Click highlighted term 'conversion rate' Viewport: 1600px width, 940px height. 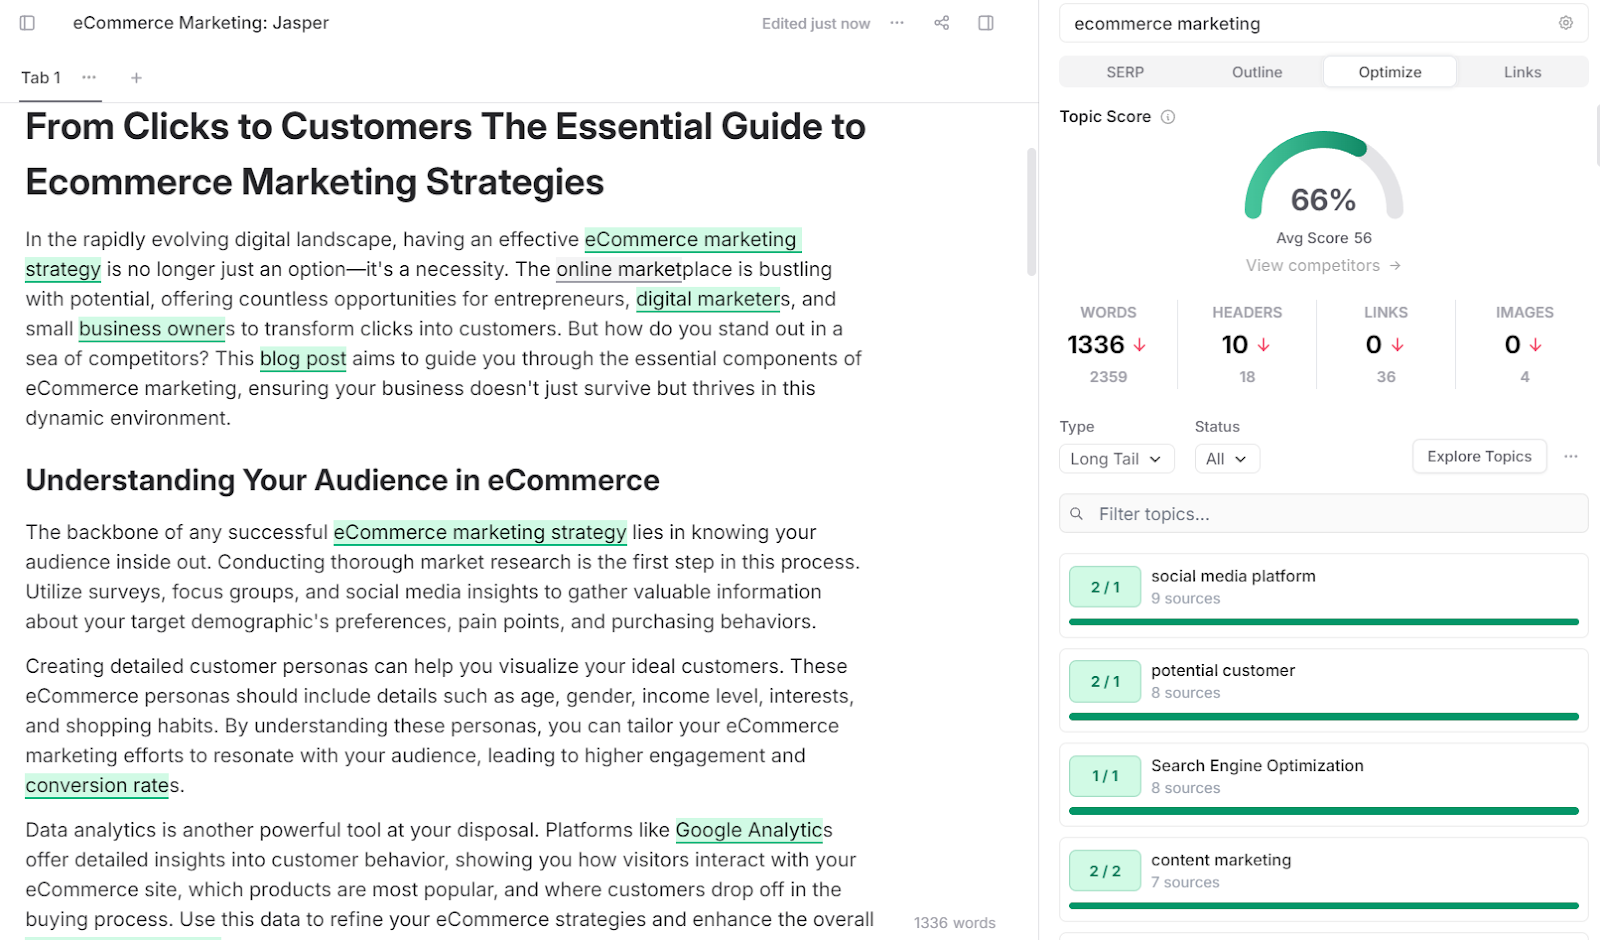(x=98, y=786)
